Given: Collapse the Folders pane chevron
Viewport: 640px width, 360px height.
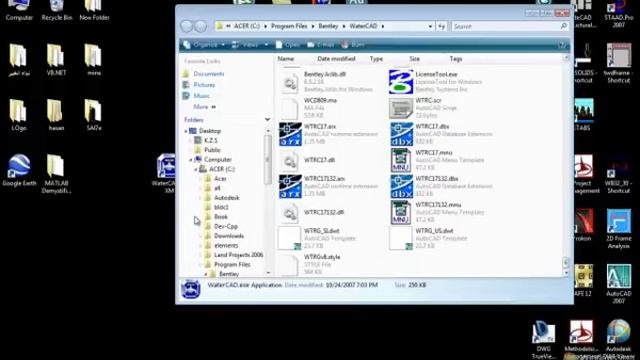Looking at the screenshot, I should click(267, 120).
